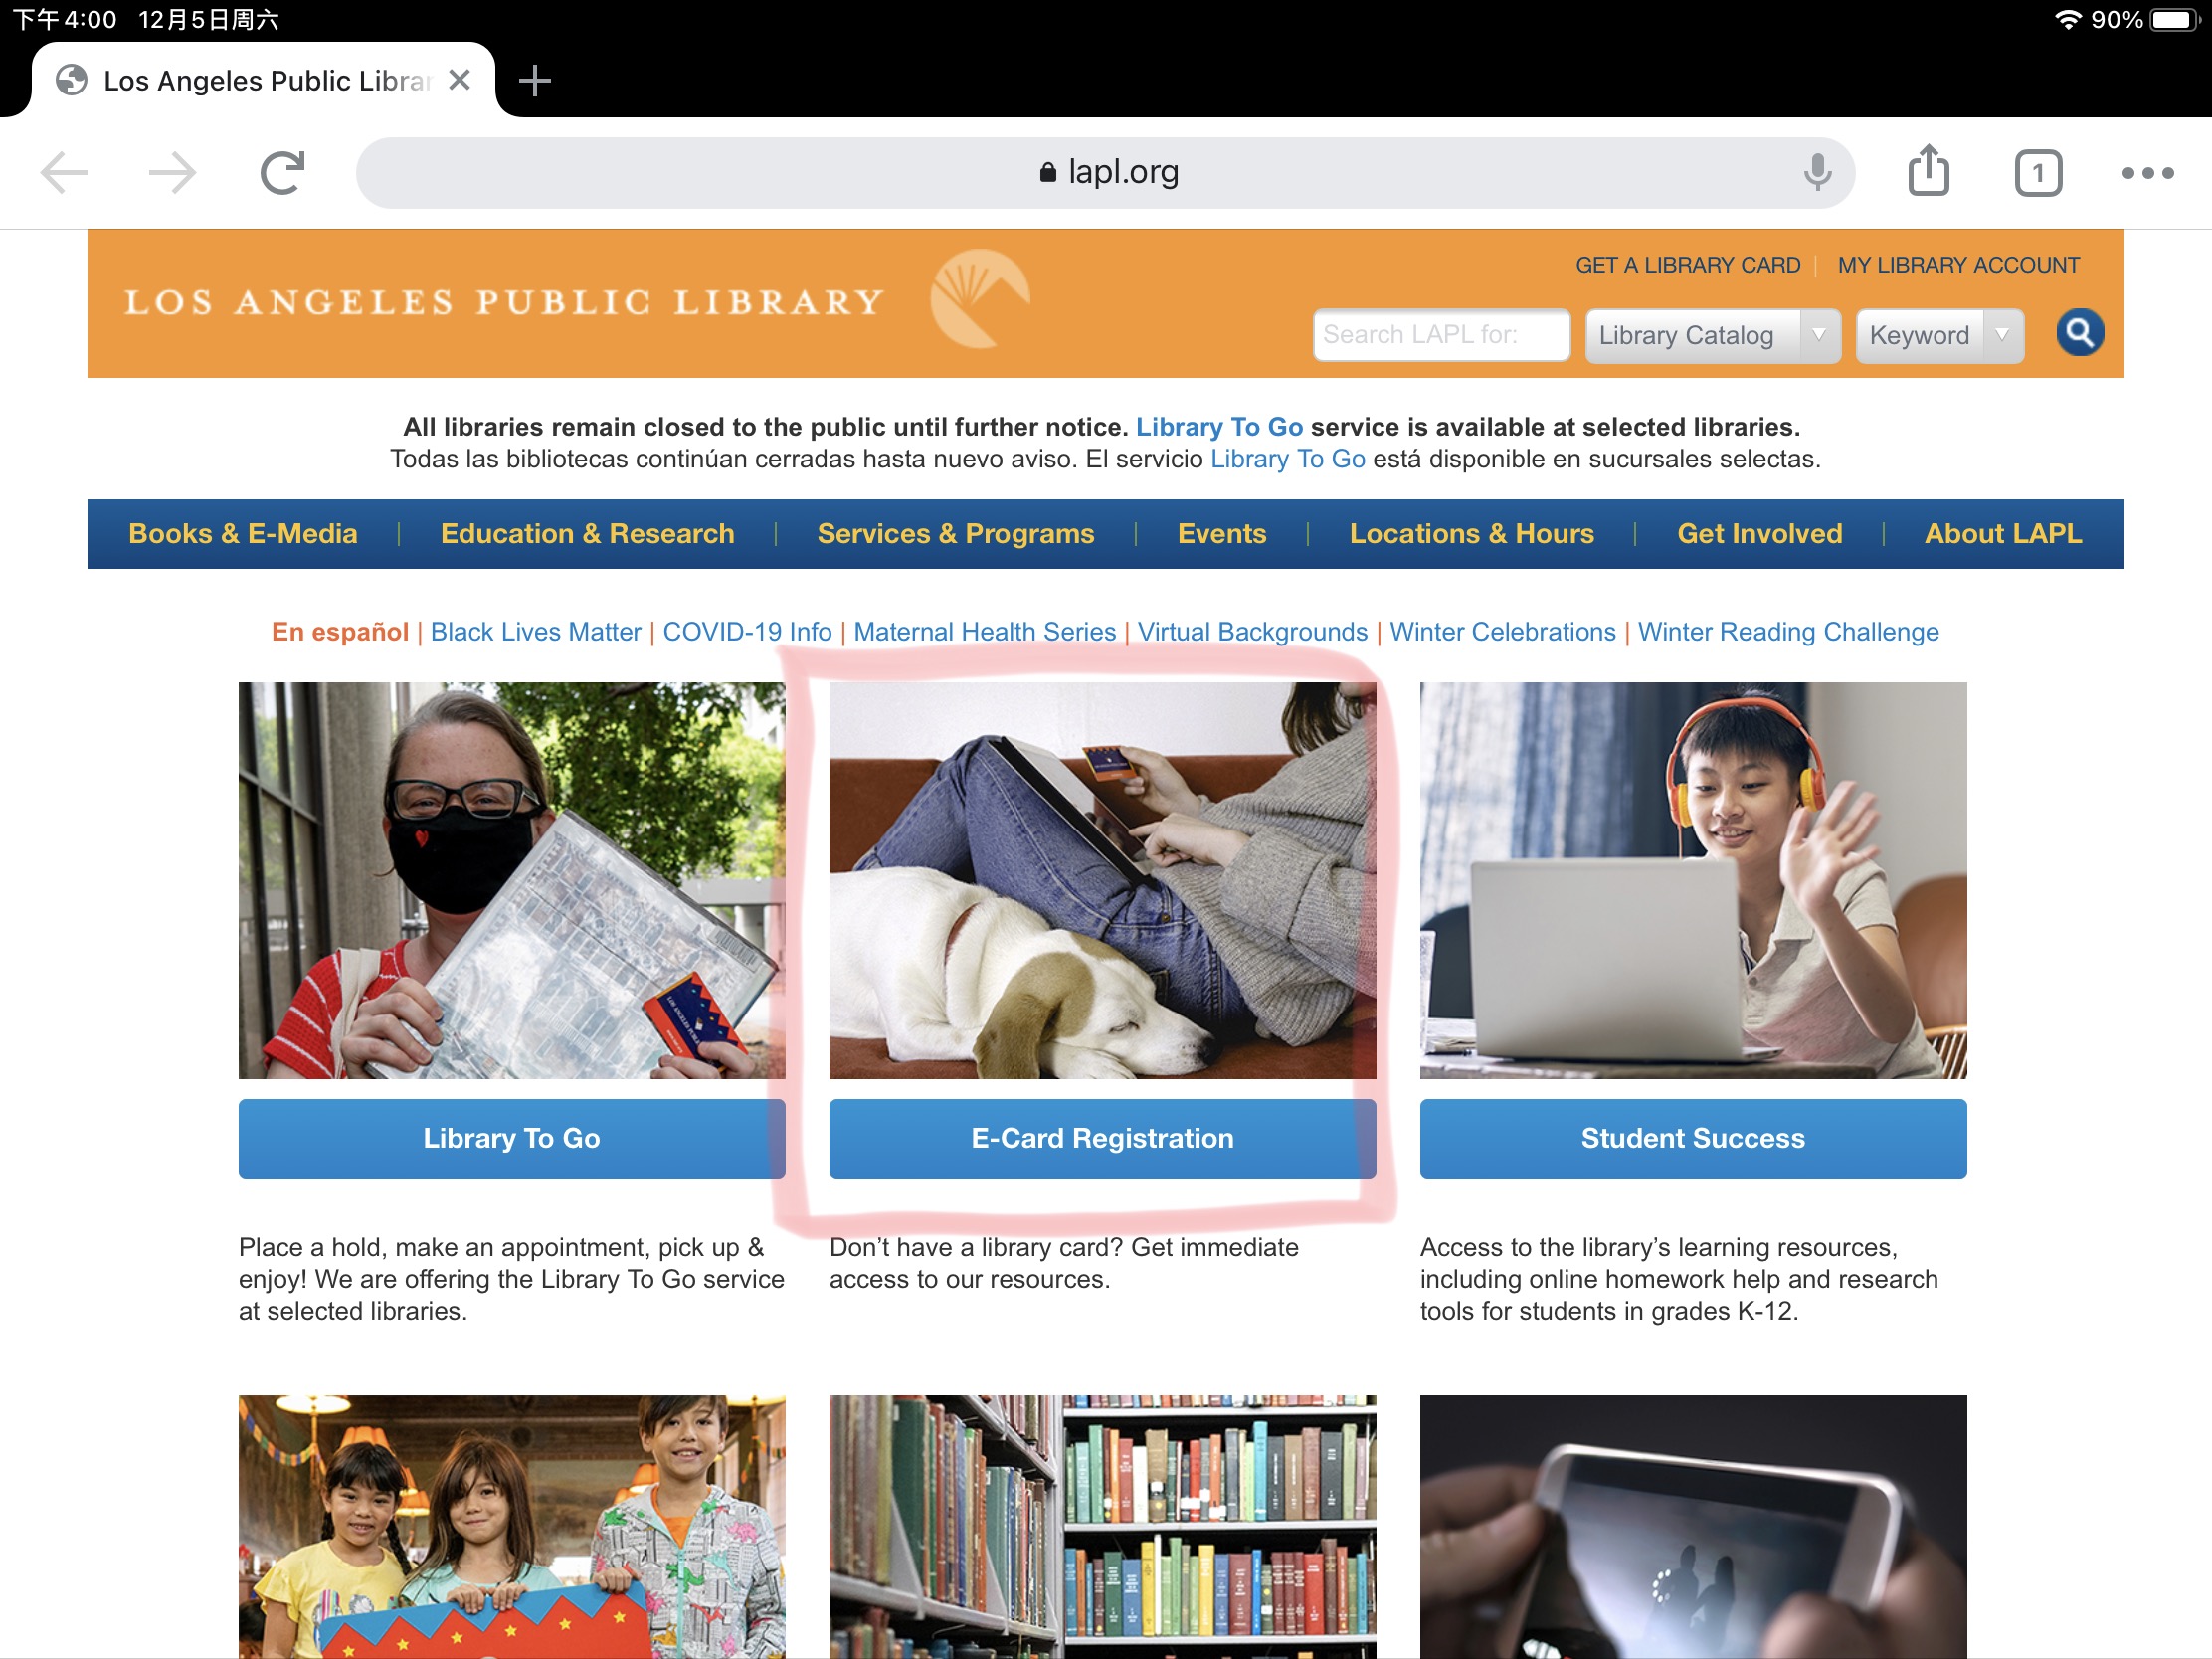Click the LAPL sunburst logo
This screenshot has width=2212, height=1659.
(979, 298)
